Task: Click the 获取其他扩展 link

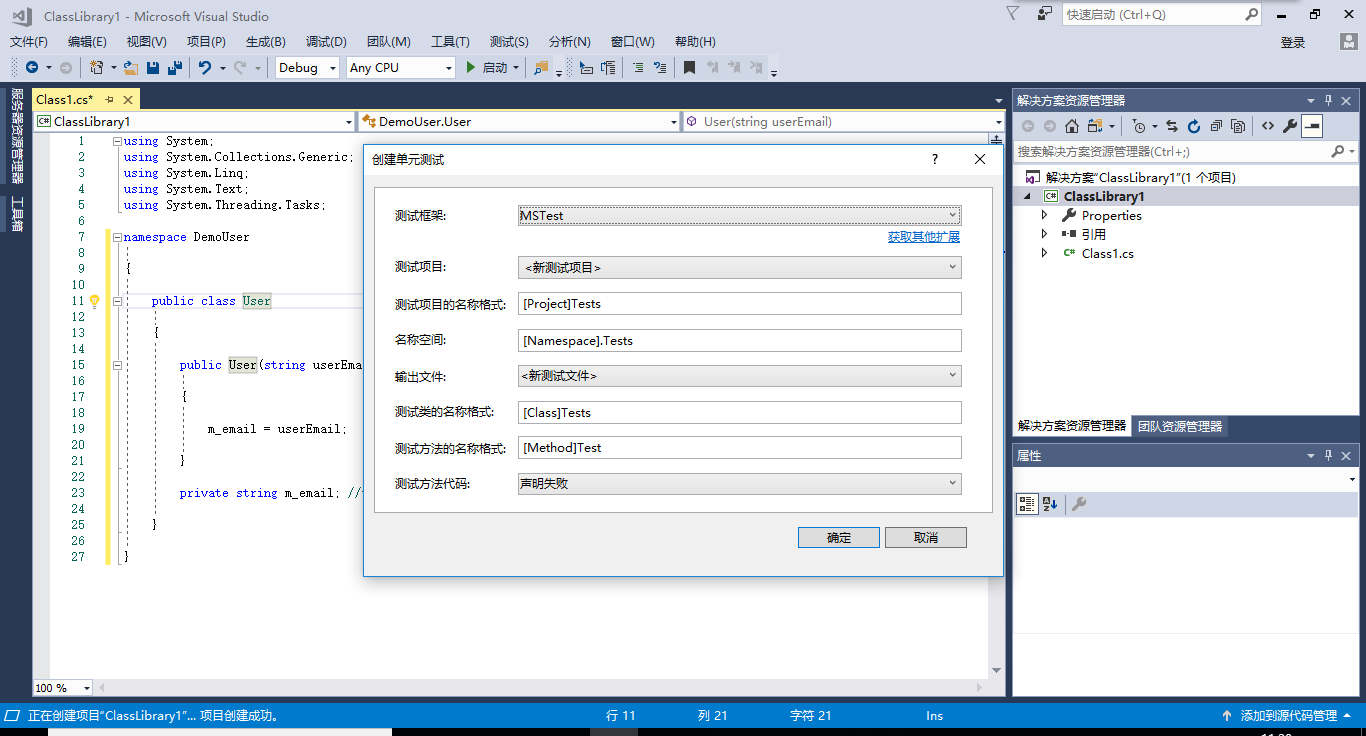Action: coord(923,237)
